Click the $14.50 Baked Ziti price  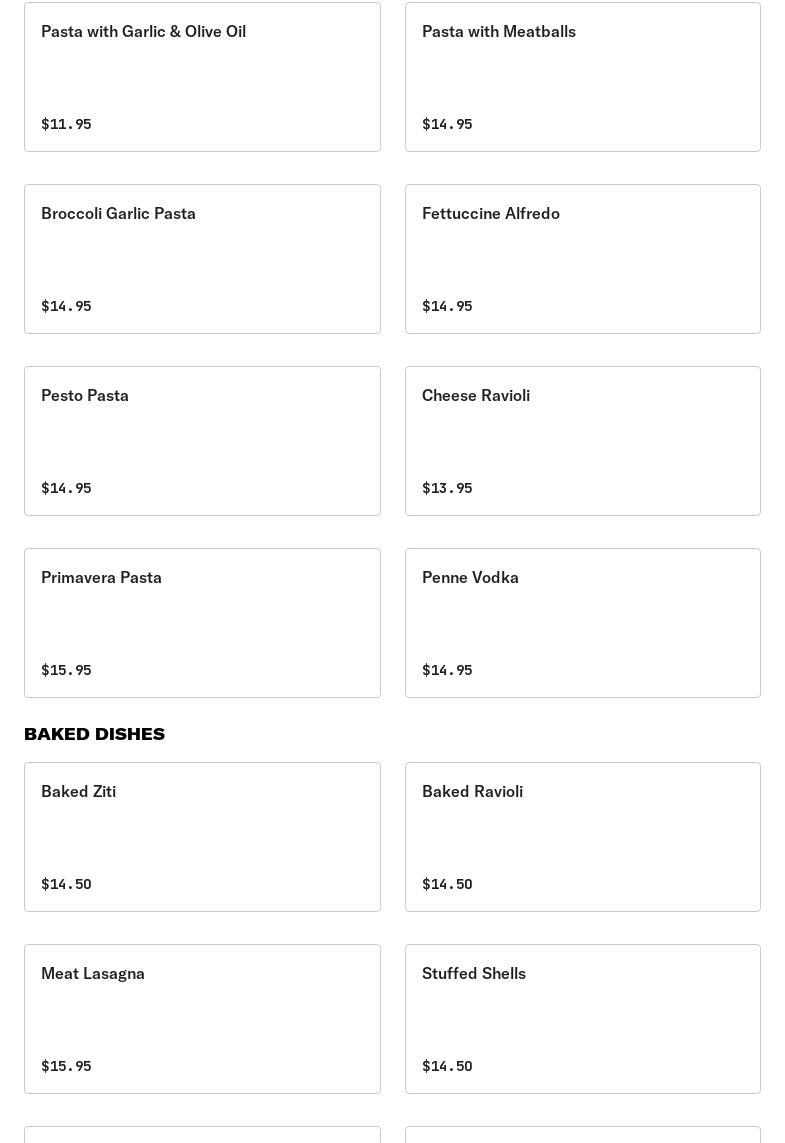click(66, 884)
